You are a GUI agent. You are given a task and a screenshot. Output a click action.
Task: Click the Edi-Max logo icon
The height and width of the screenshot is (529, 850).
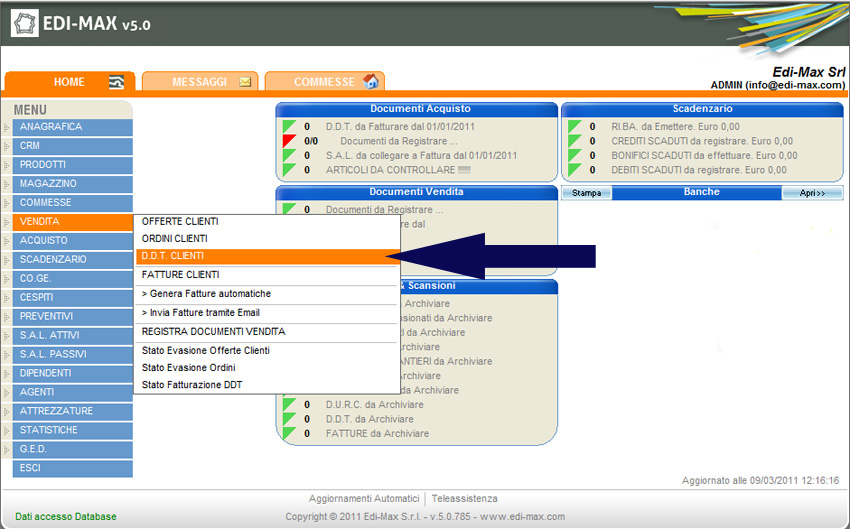25,24
